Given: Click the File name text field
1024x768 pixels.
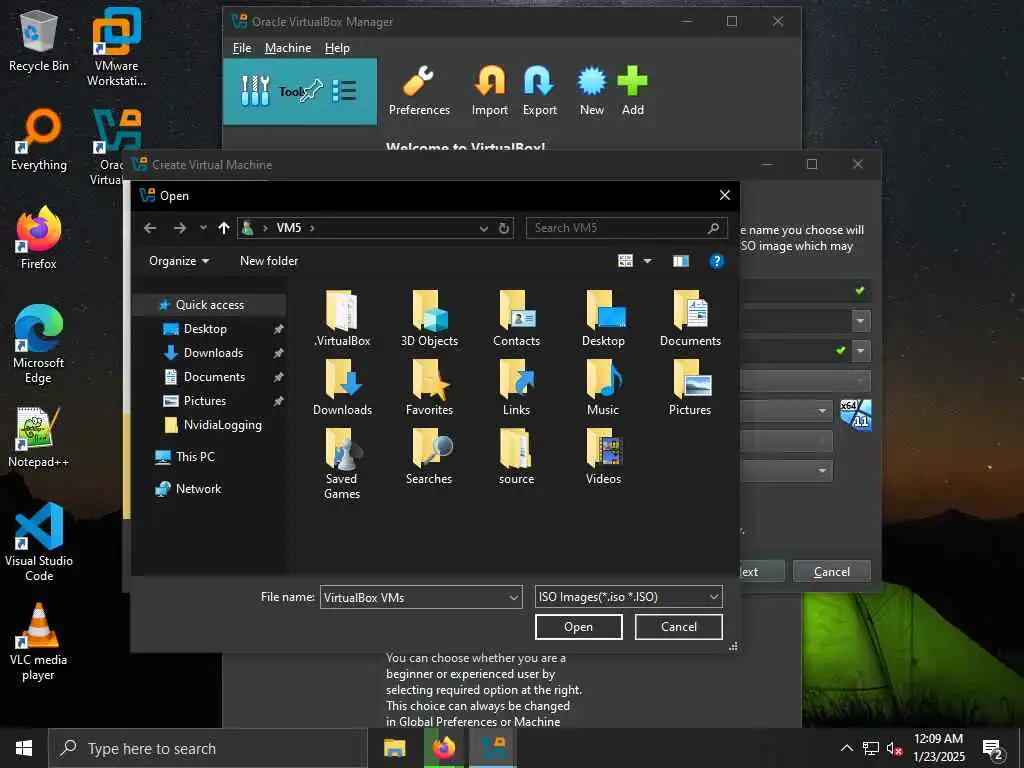Looking at the screenshot, I should click(413, 597).
